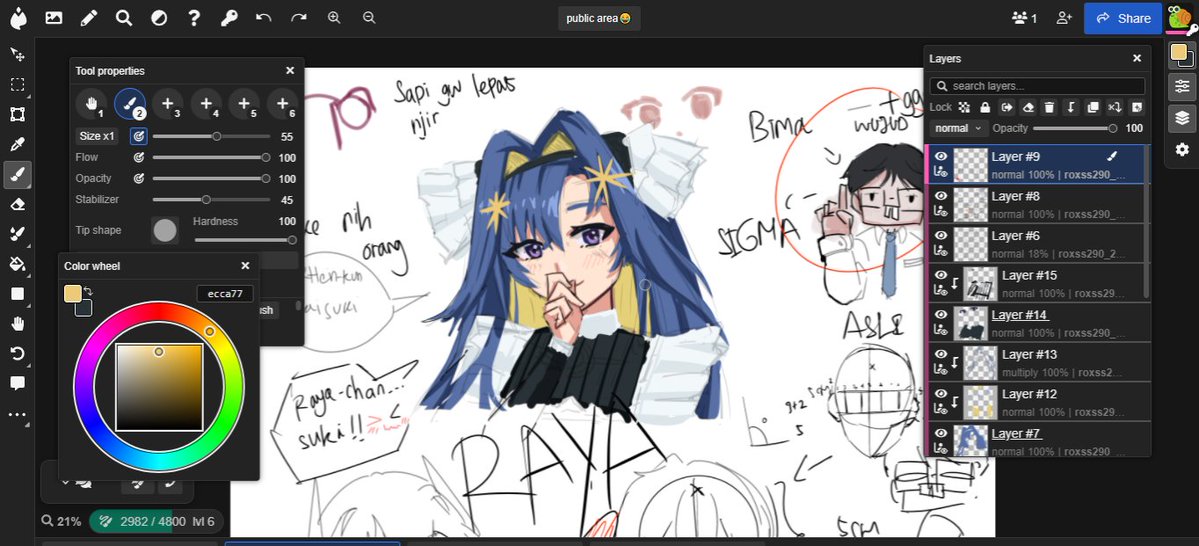Open the Tip shape picker
Viewport: 1199px width, 546px height.
[x=164, y=230]
